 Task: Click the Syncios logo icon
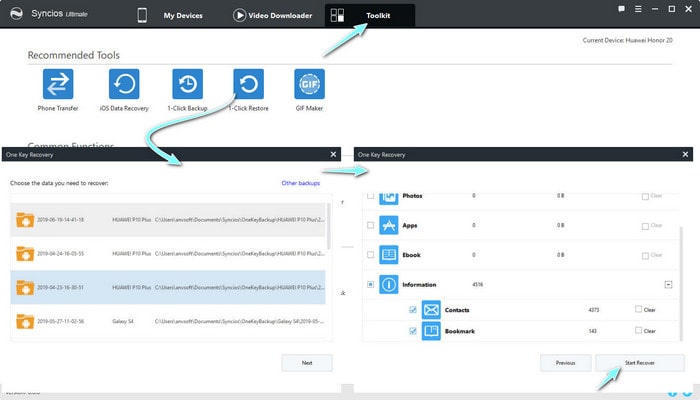point(17,14)
